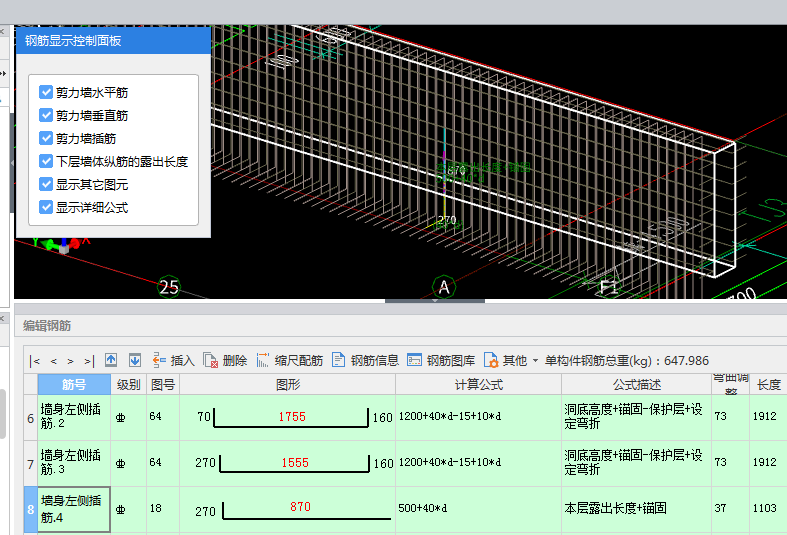Toggle 显示详细公式 checkbox

click(x=46, y=207)
